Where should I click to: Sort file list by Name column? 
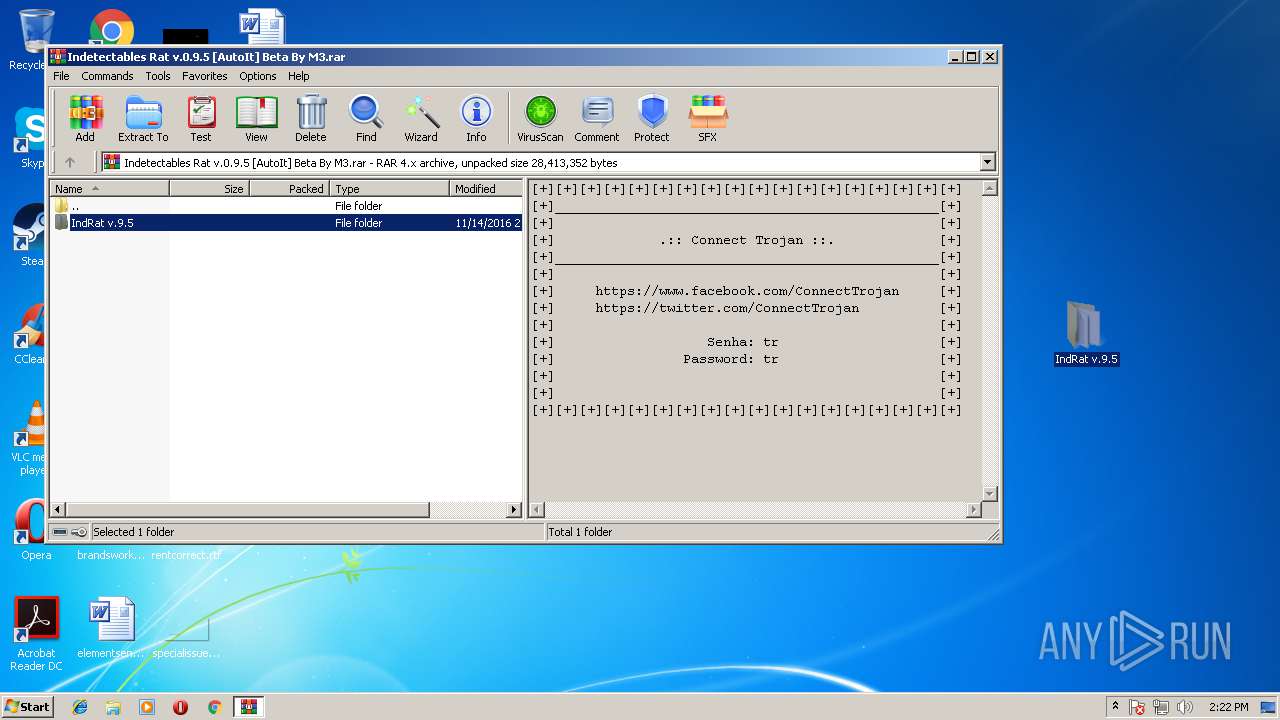(x=110, y=188)
